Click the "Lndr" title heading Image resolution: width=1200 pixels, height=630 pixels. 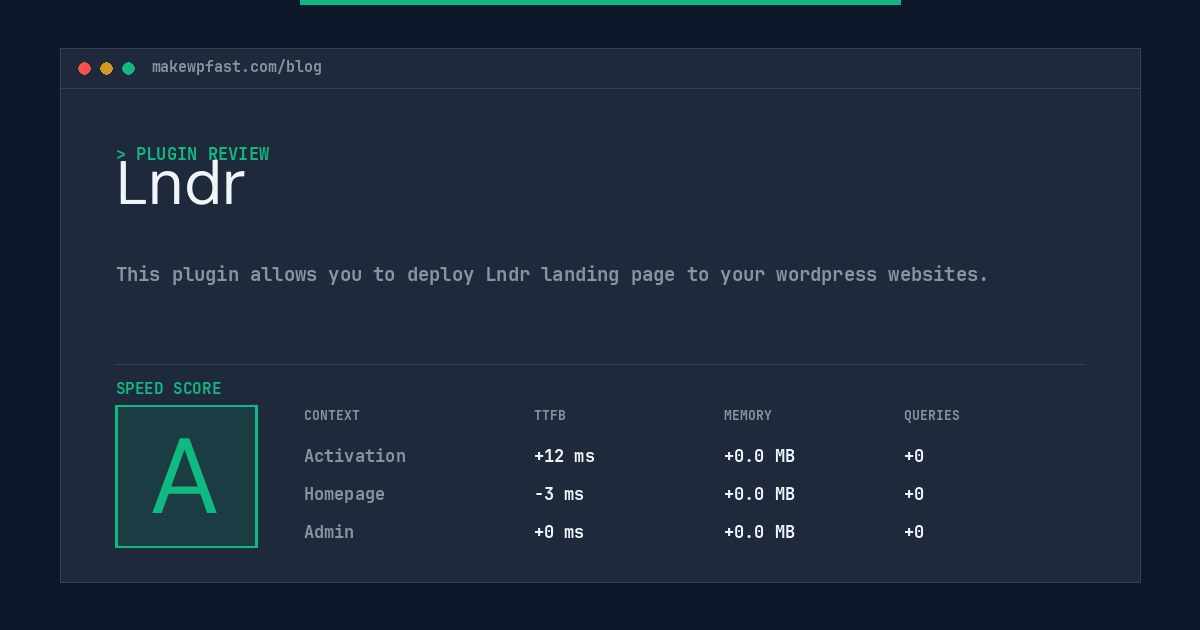tap(180, 184)
